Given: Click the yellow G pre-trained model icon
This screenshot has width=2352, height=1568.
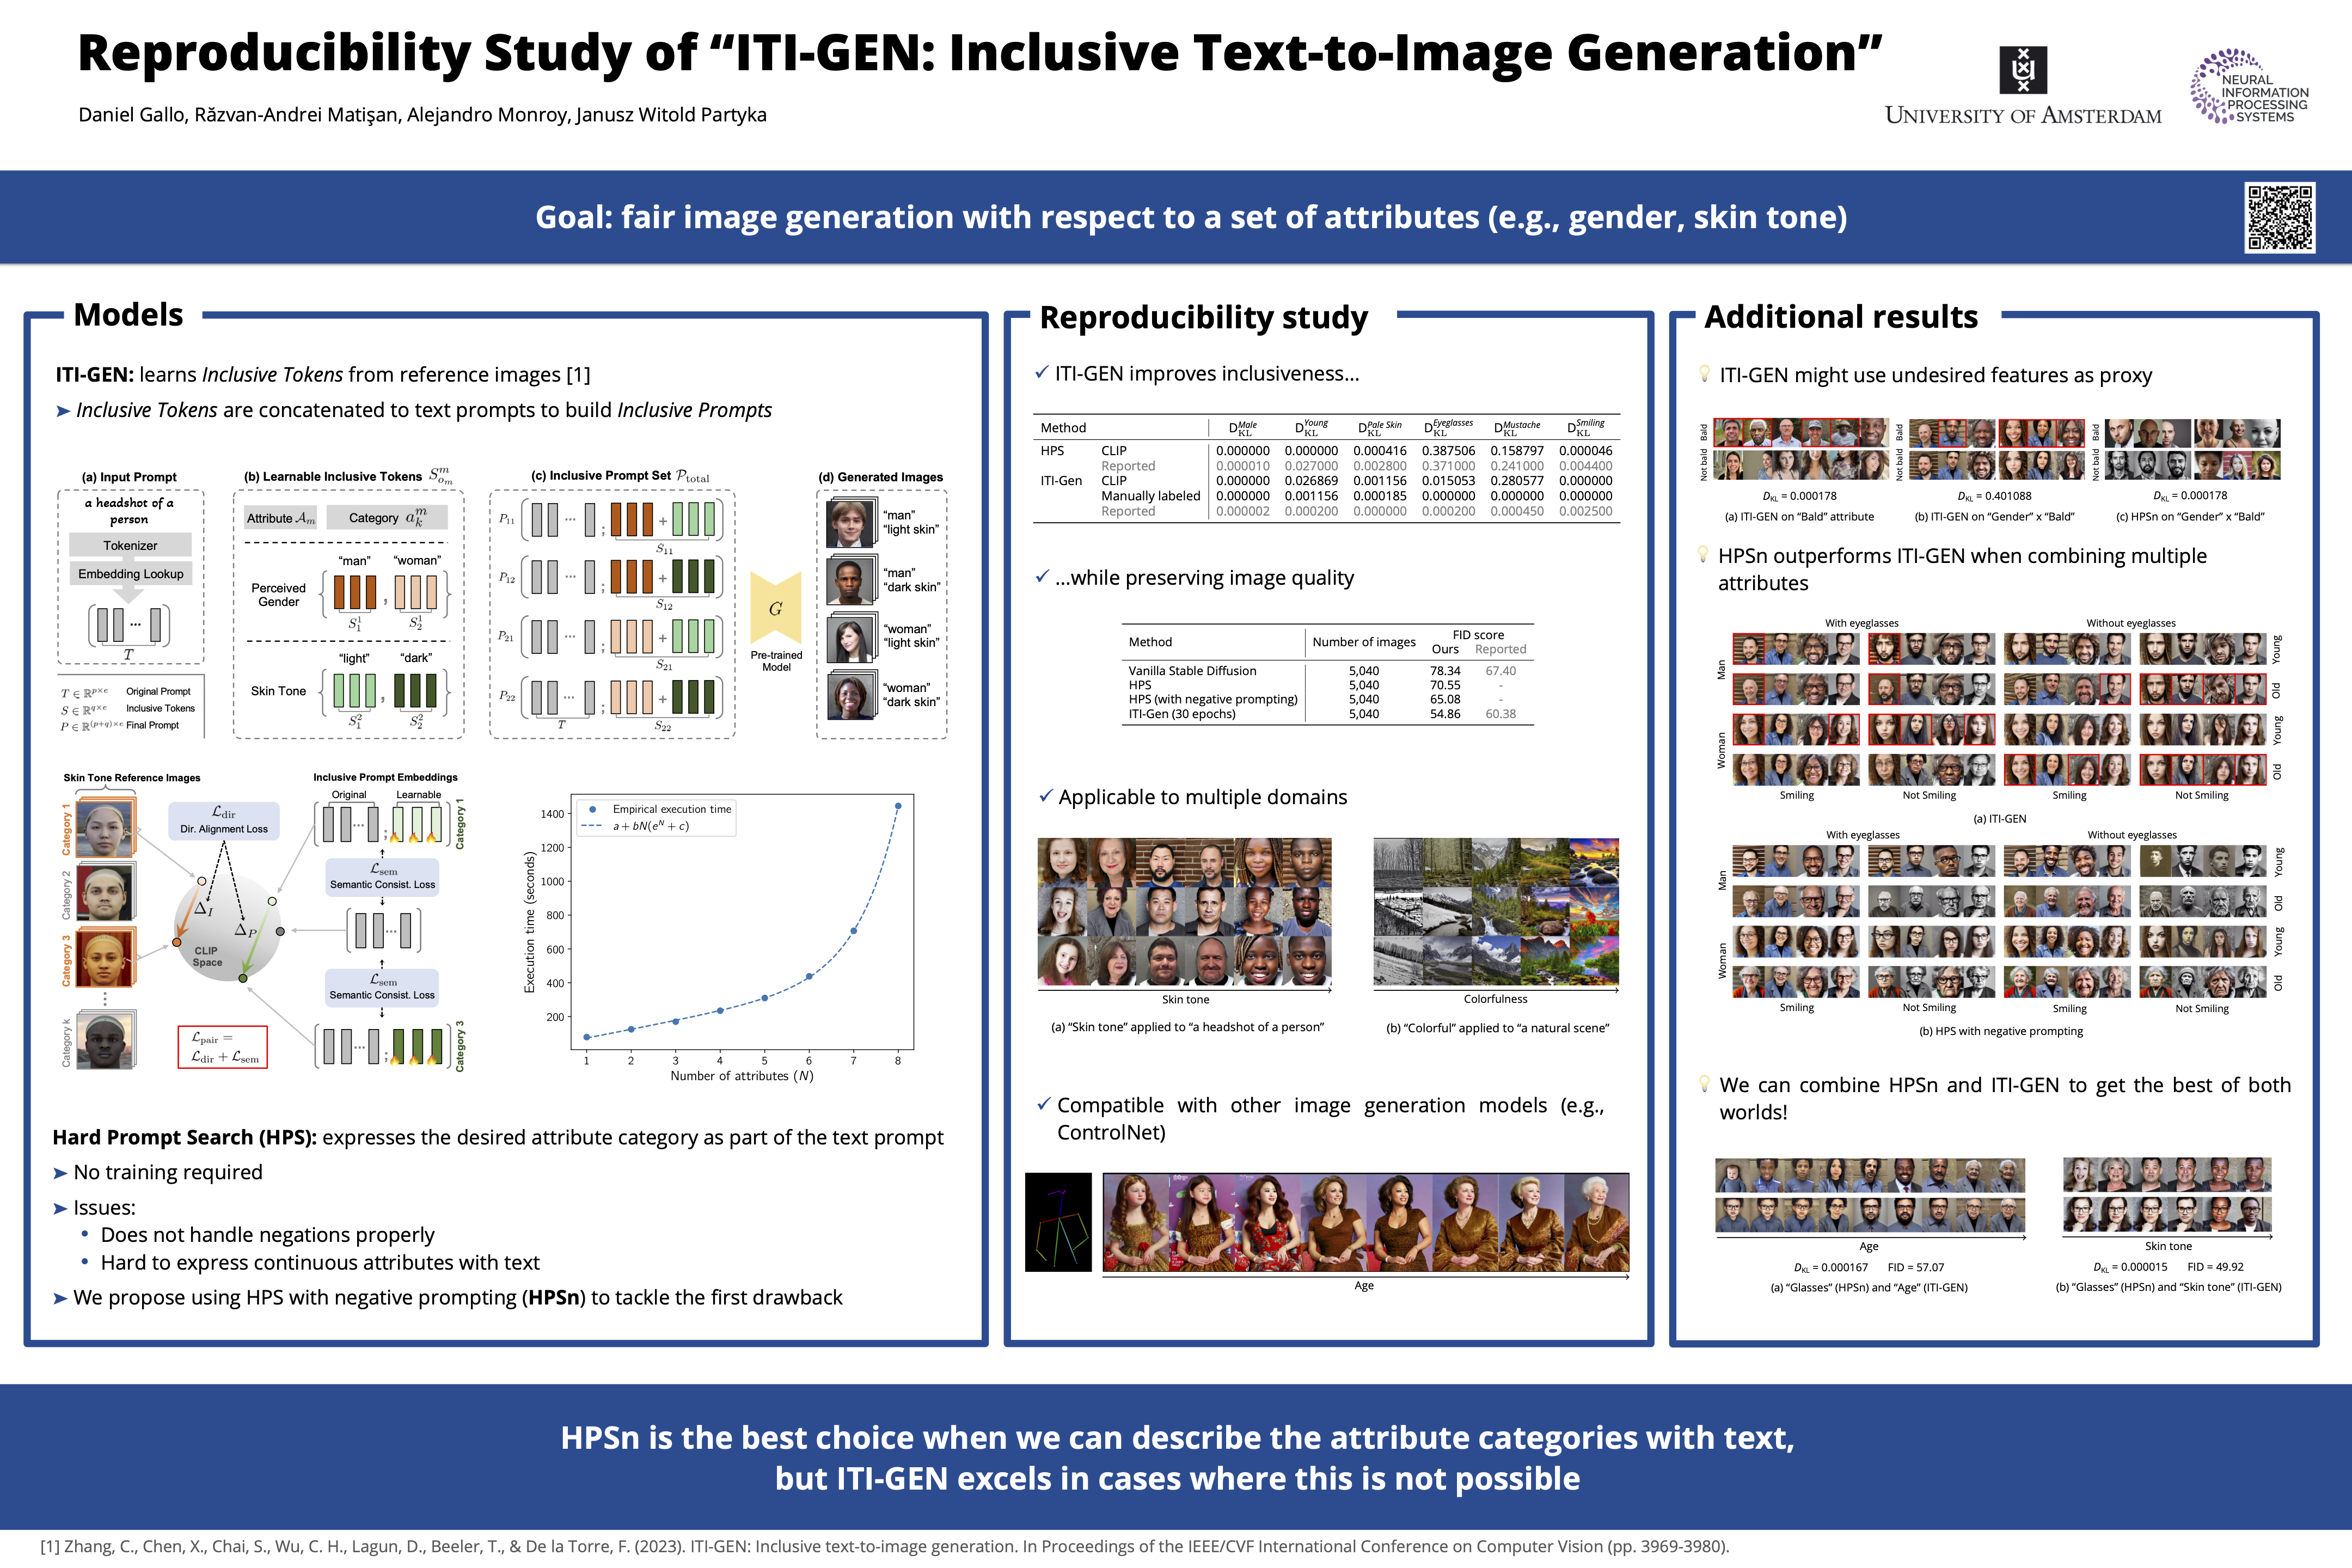Looking at the screenshot, I should click(776, 608).
